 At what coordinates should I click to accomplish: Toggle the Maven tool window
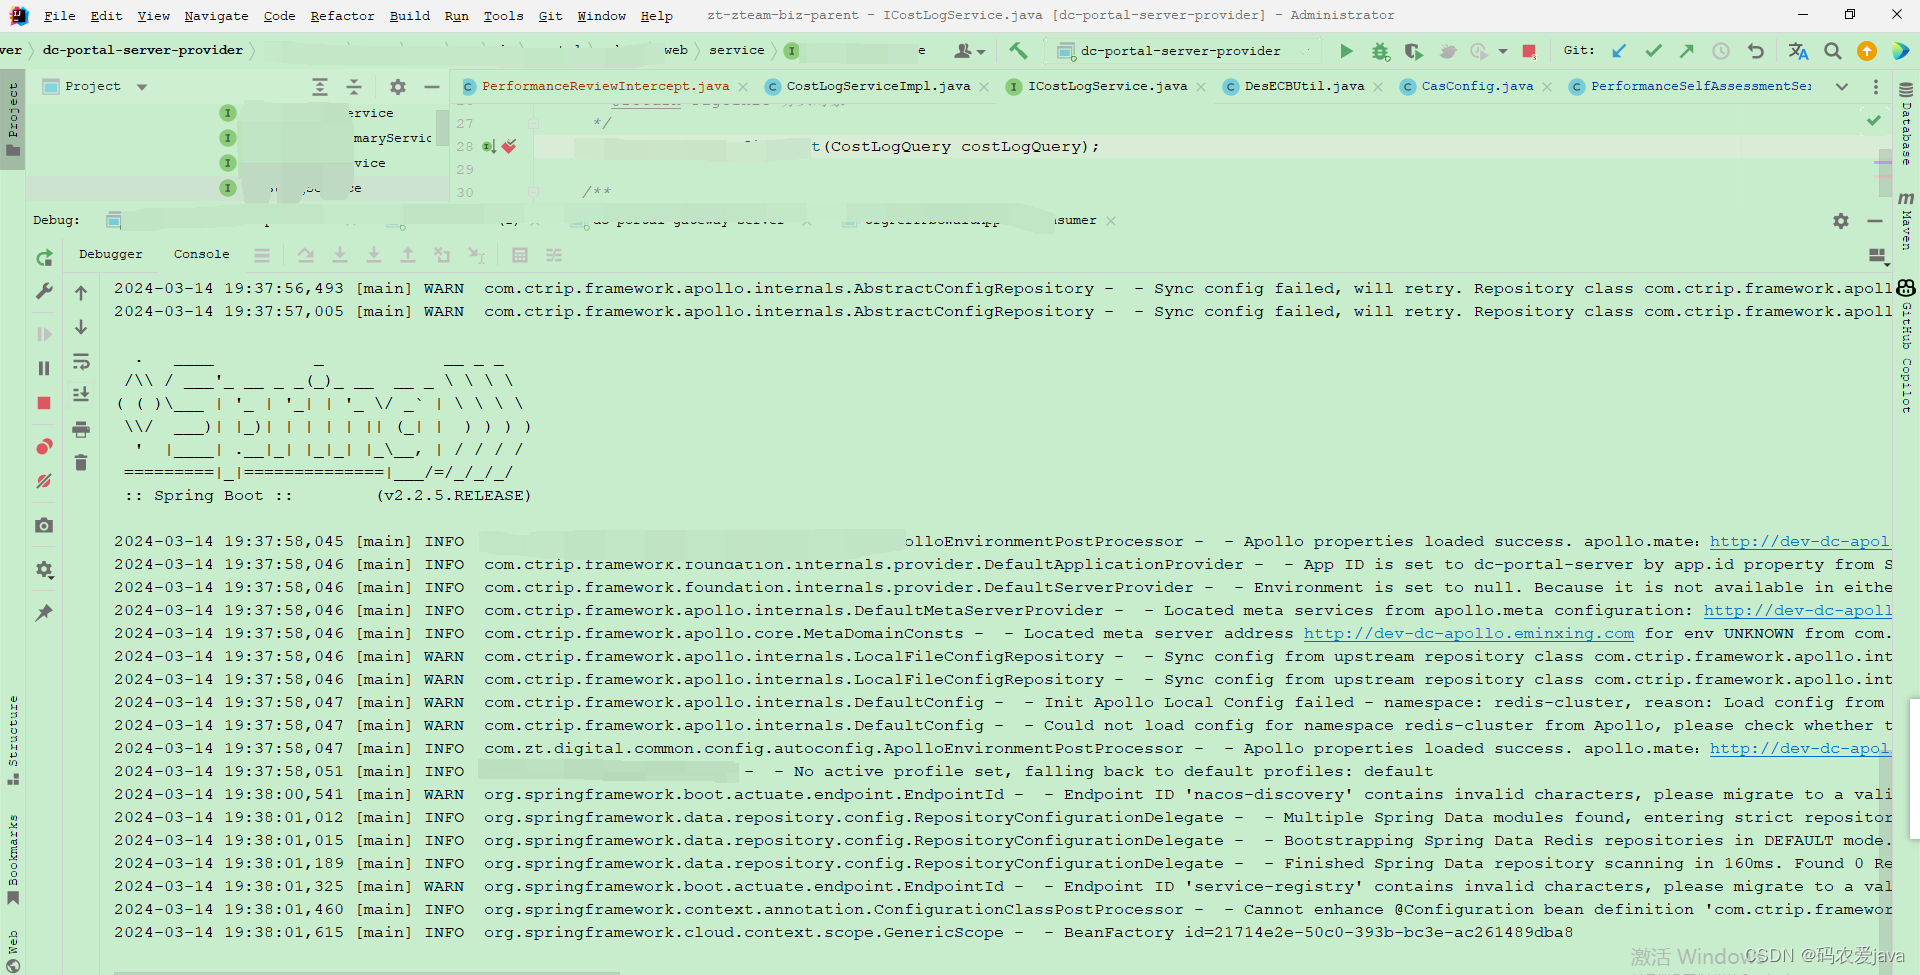pyautogui.click(x=1906, y=221)
